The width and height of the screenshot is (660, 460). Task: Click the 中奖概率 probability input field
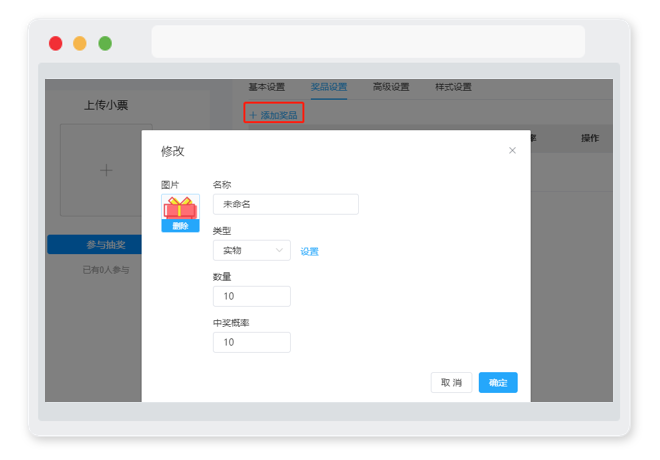point(251,342)
